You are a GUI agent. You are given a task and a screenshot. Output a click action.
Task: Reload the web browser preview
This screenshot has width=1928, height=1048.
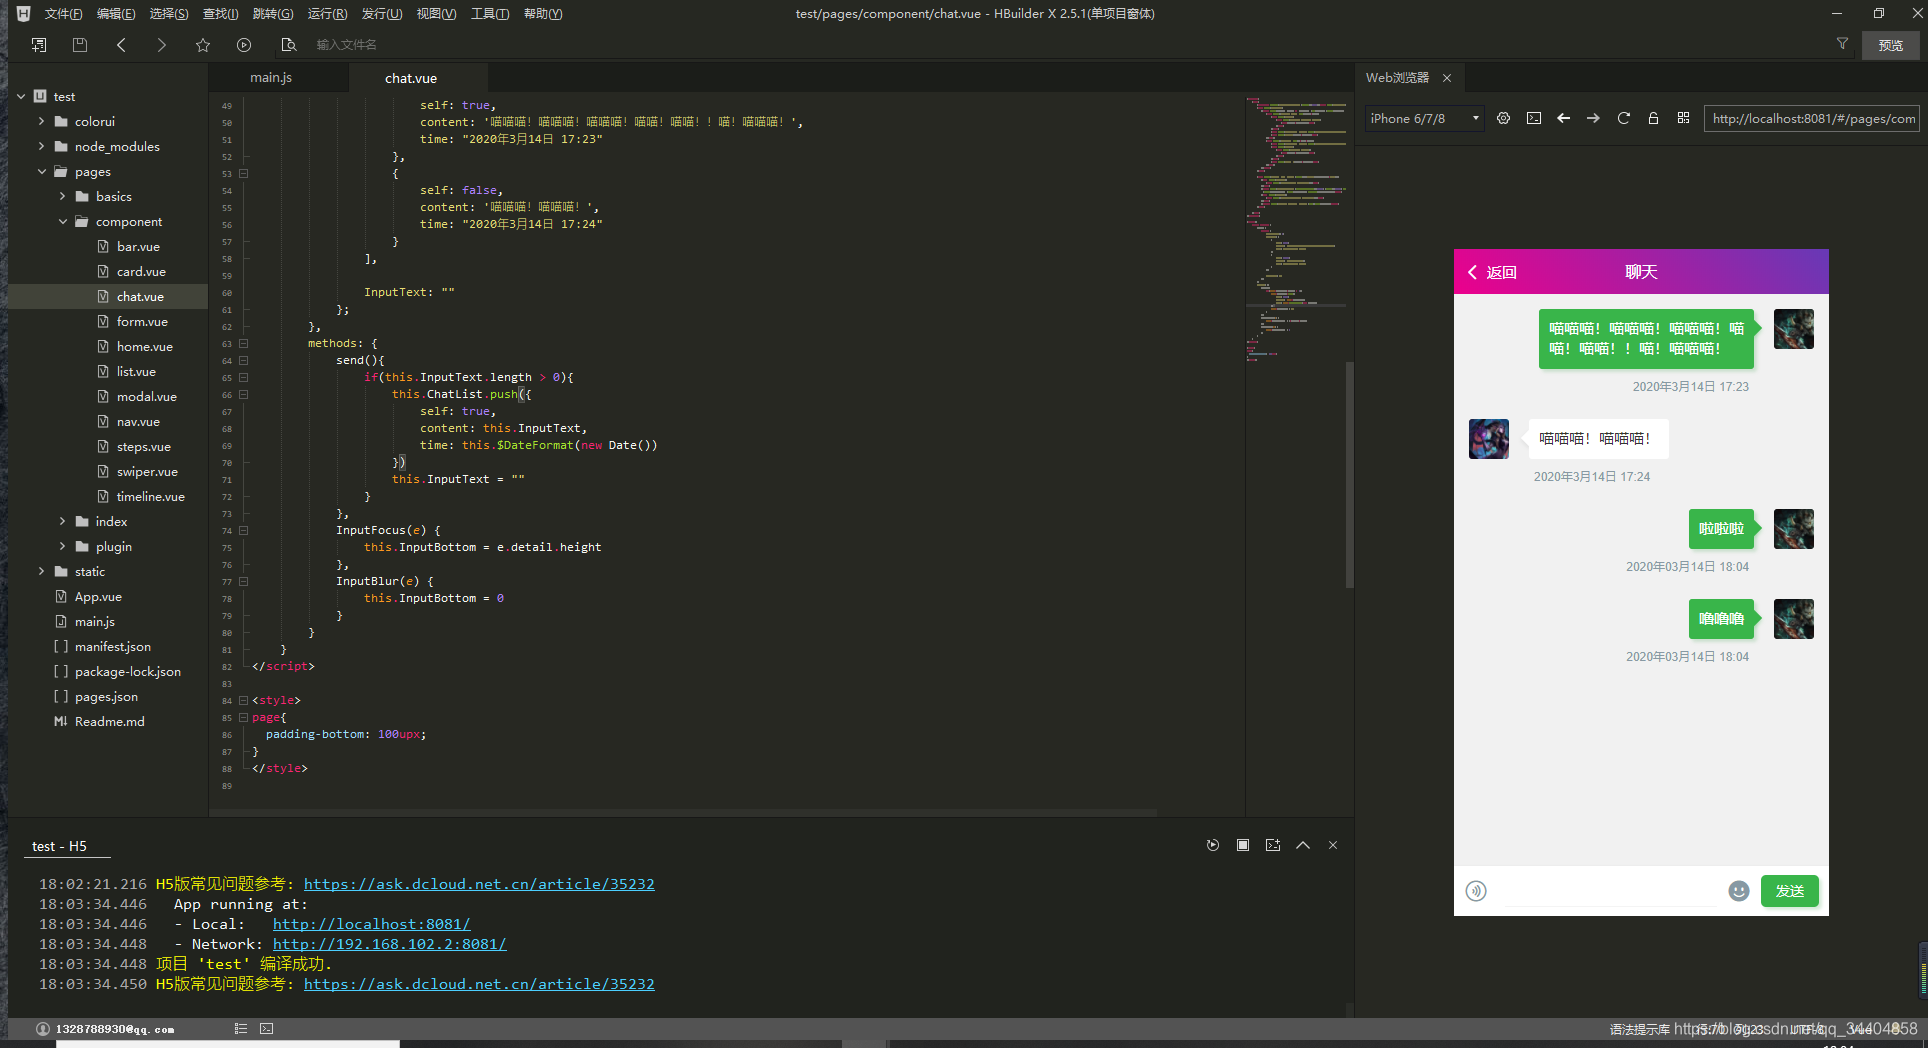tap(1624, 118)
